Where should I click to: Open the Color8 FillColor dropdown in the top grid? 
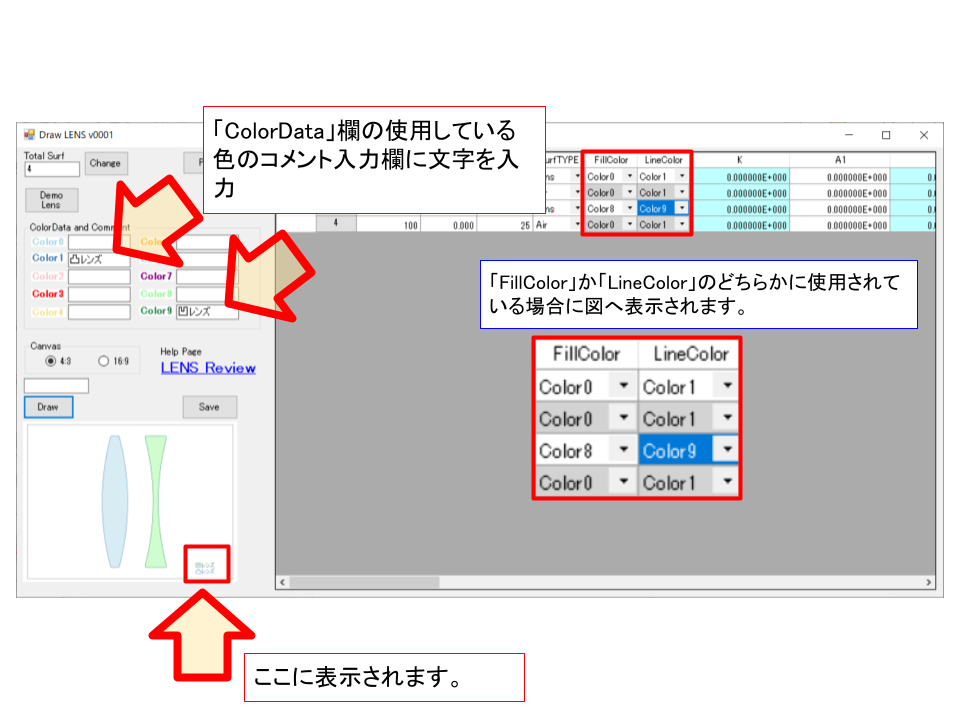[630, 208]
